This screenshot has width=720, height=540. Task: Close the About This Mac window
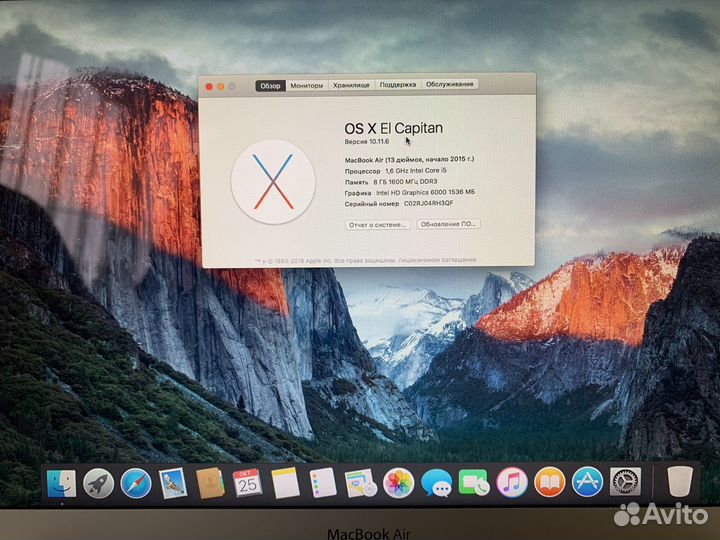pos(209,87)
